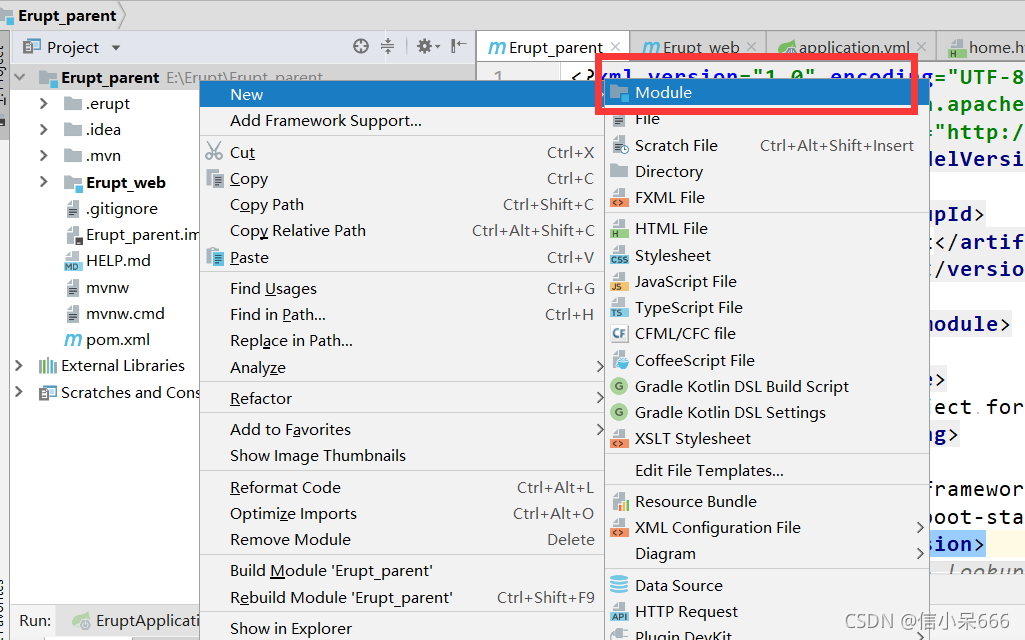
Task: Click the Paste clipboard icon
Action: tap(215, 257)
